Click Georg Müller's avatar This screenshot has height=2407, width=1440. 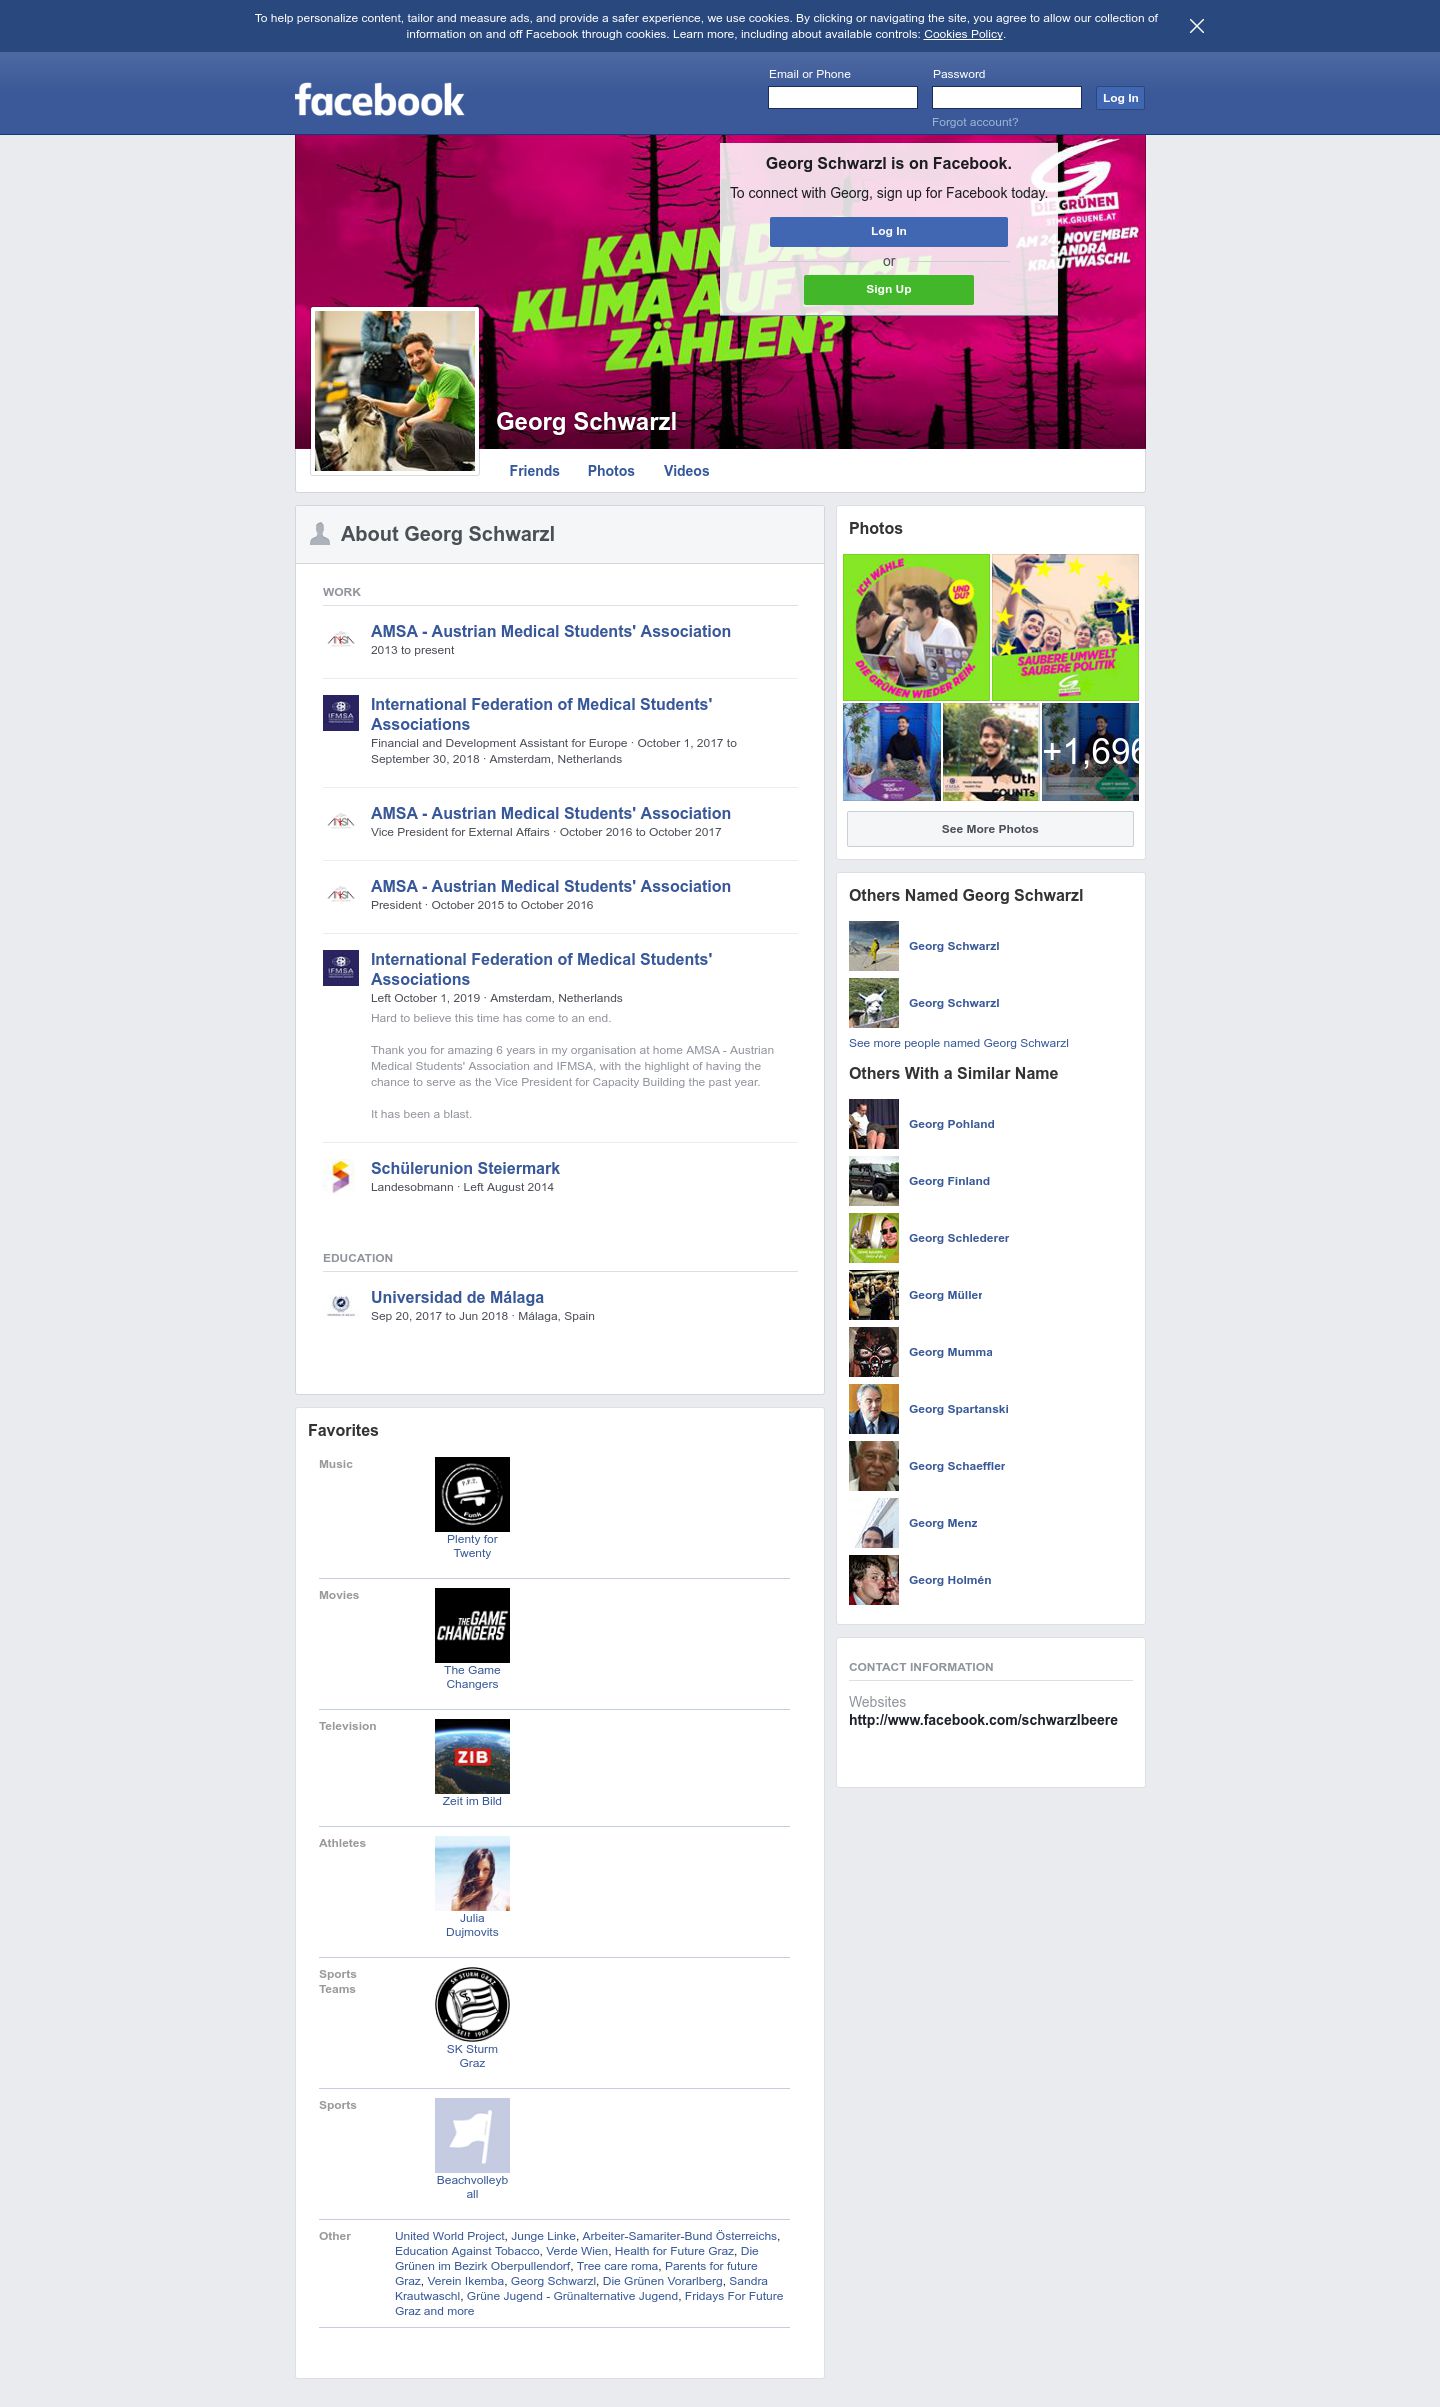click(874, 1295)
